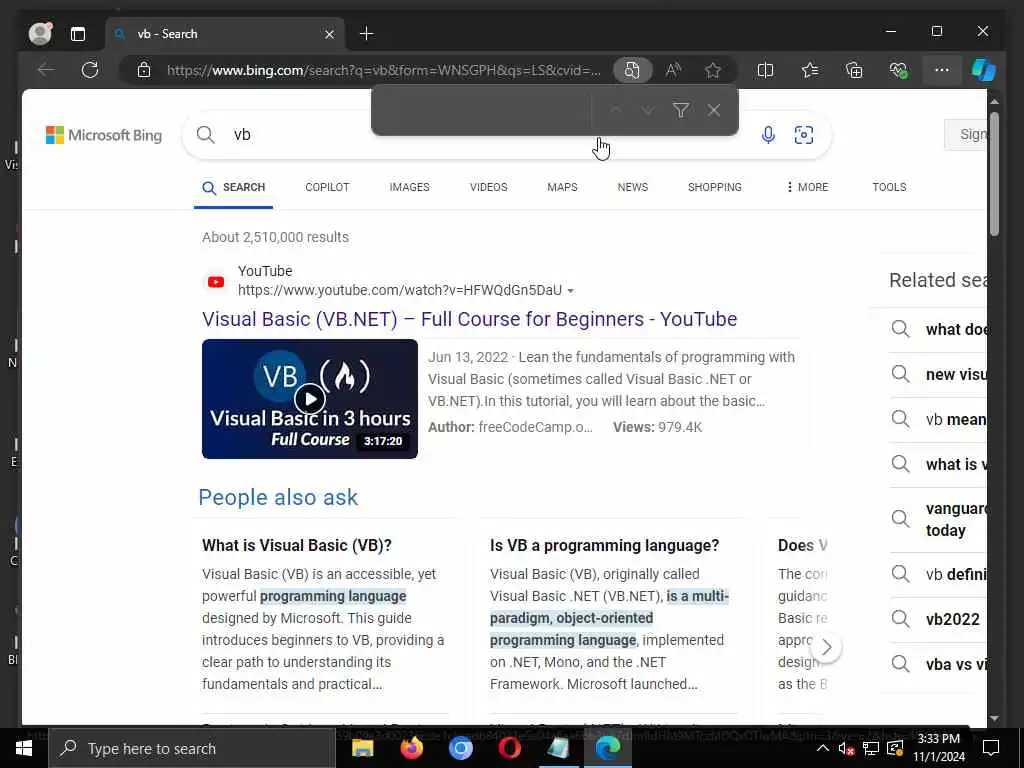Switch to the NEWS tab
The width and height of the screenshot is (1024, 768).
pyautogui.click(x=633, y=187)
